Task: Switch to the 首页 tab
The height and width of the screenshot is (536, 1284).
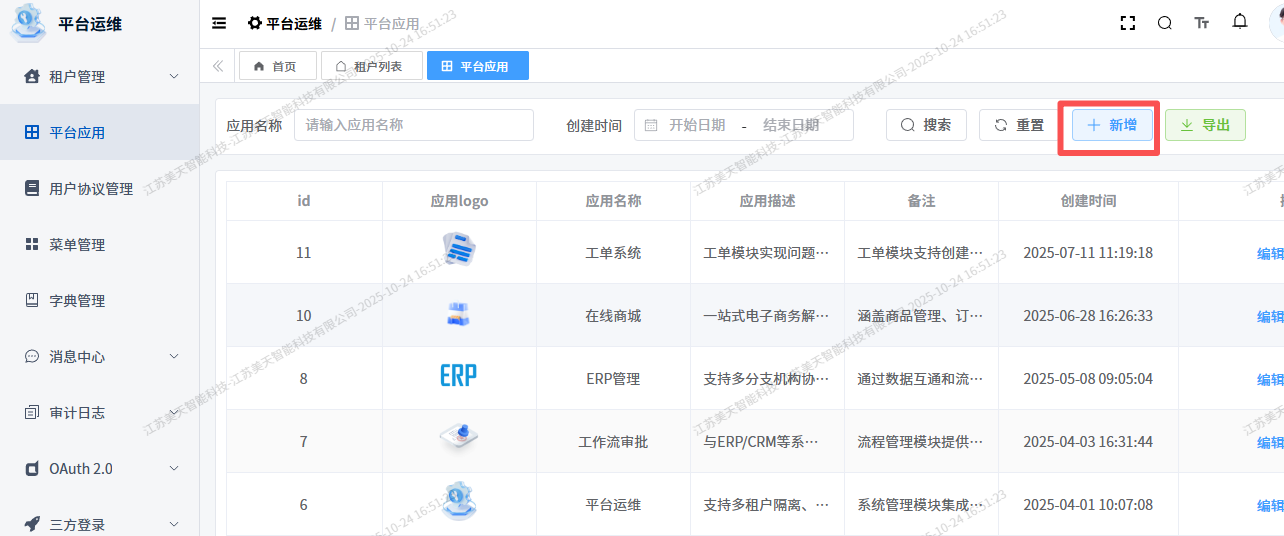Action: [277, 66]
